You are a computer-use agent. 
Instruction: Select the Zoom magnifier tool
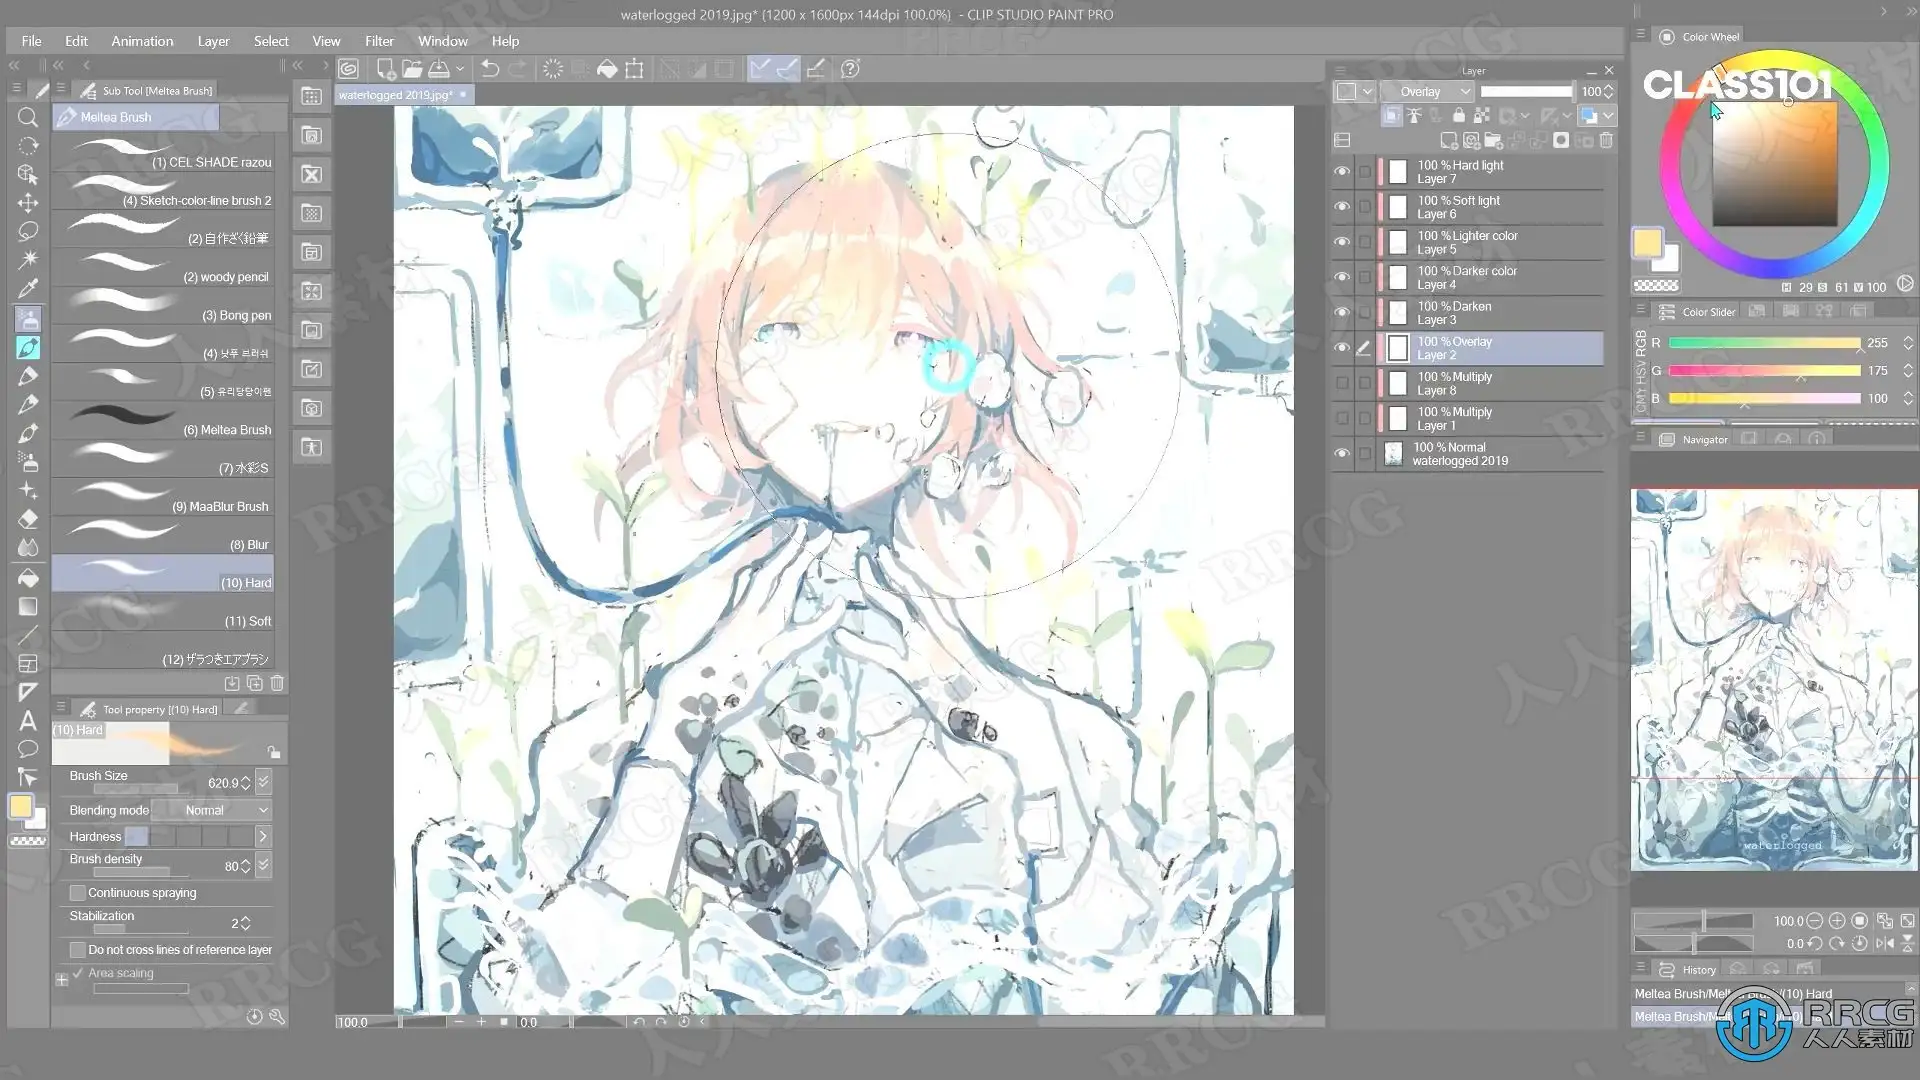[x=28, y=118]
